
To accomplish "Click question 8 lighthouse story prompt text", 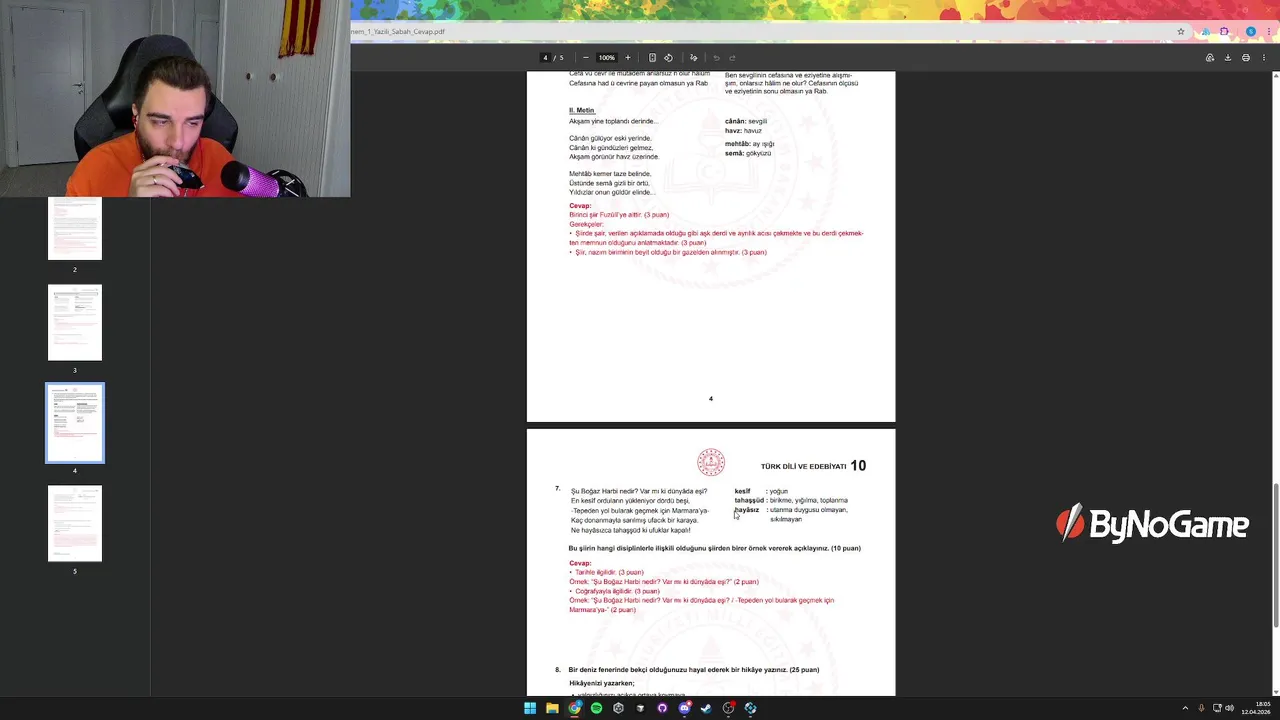I will point(694,669).
